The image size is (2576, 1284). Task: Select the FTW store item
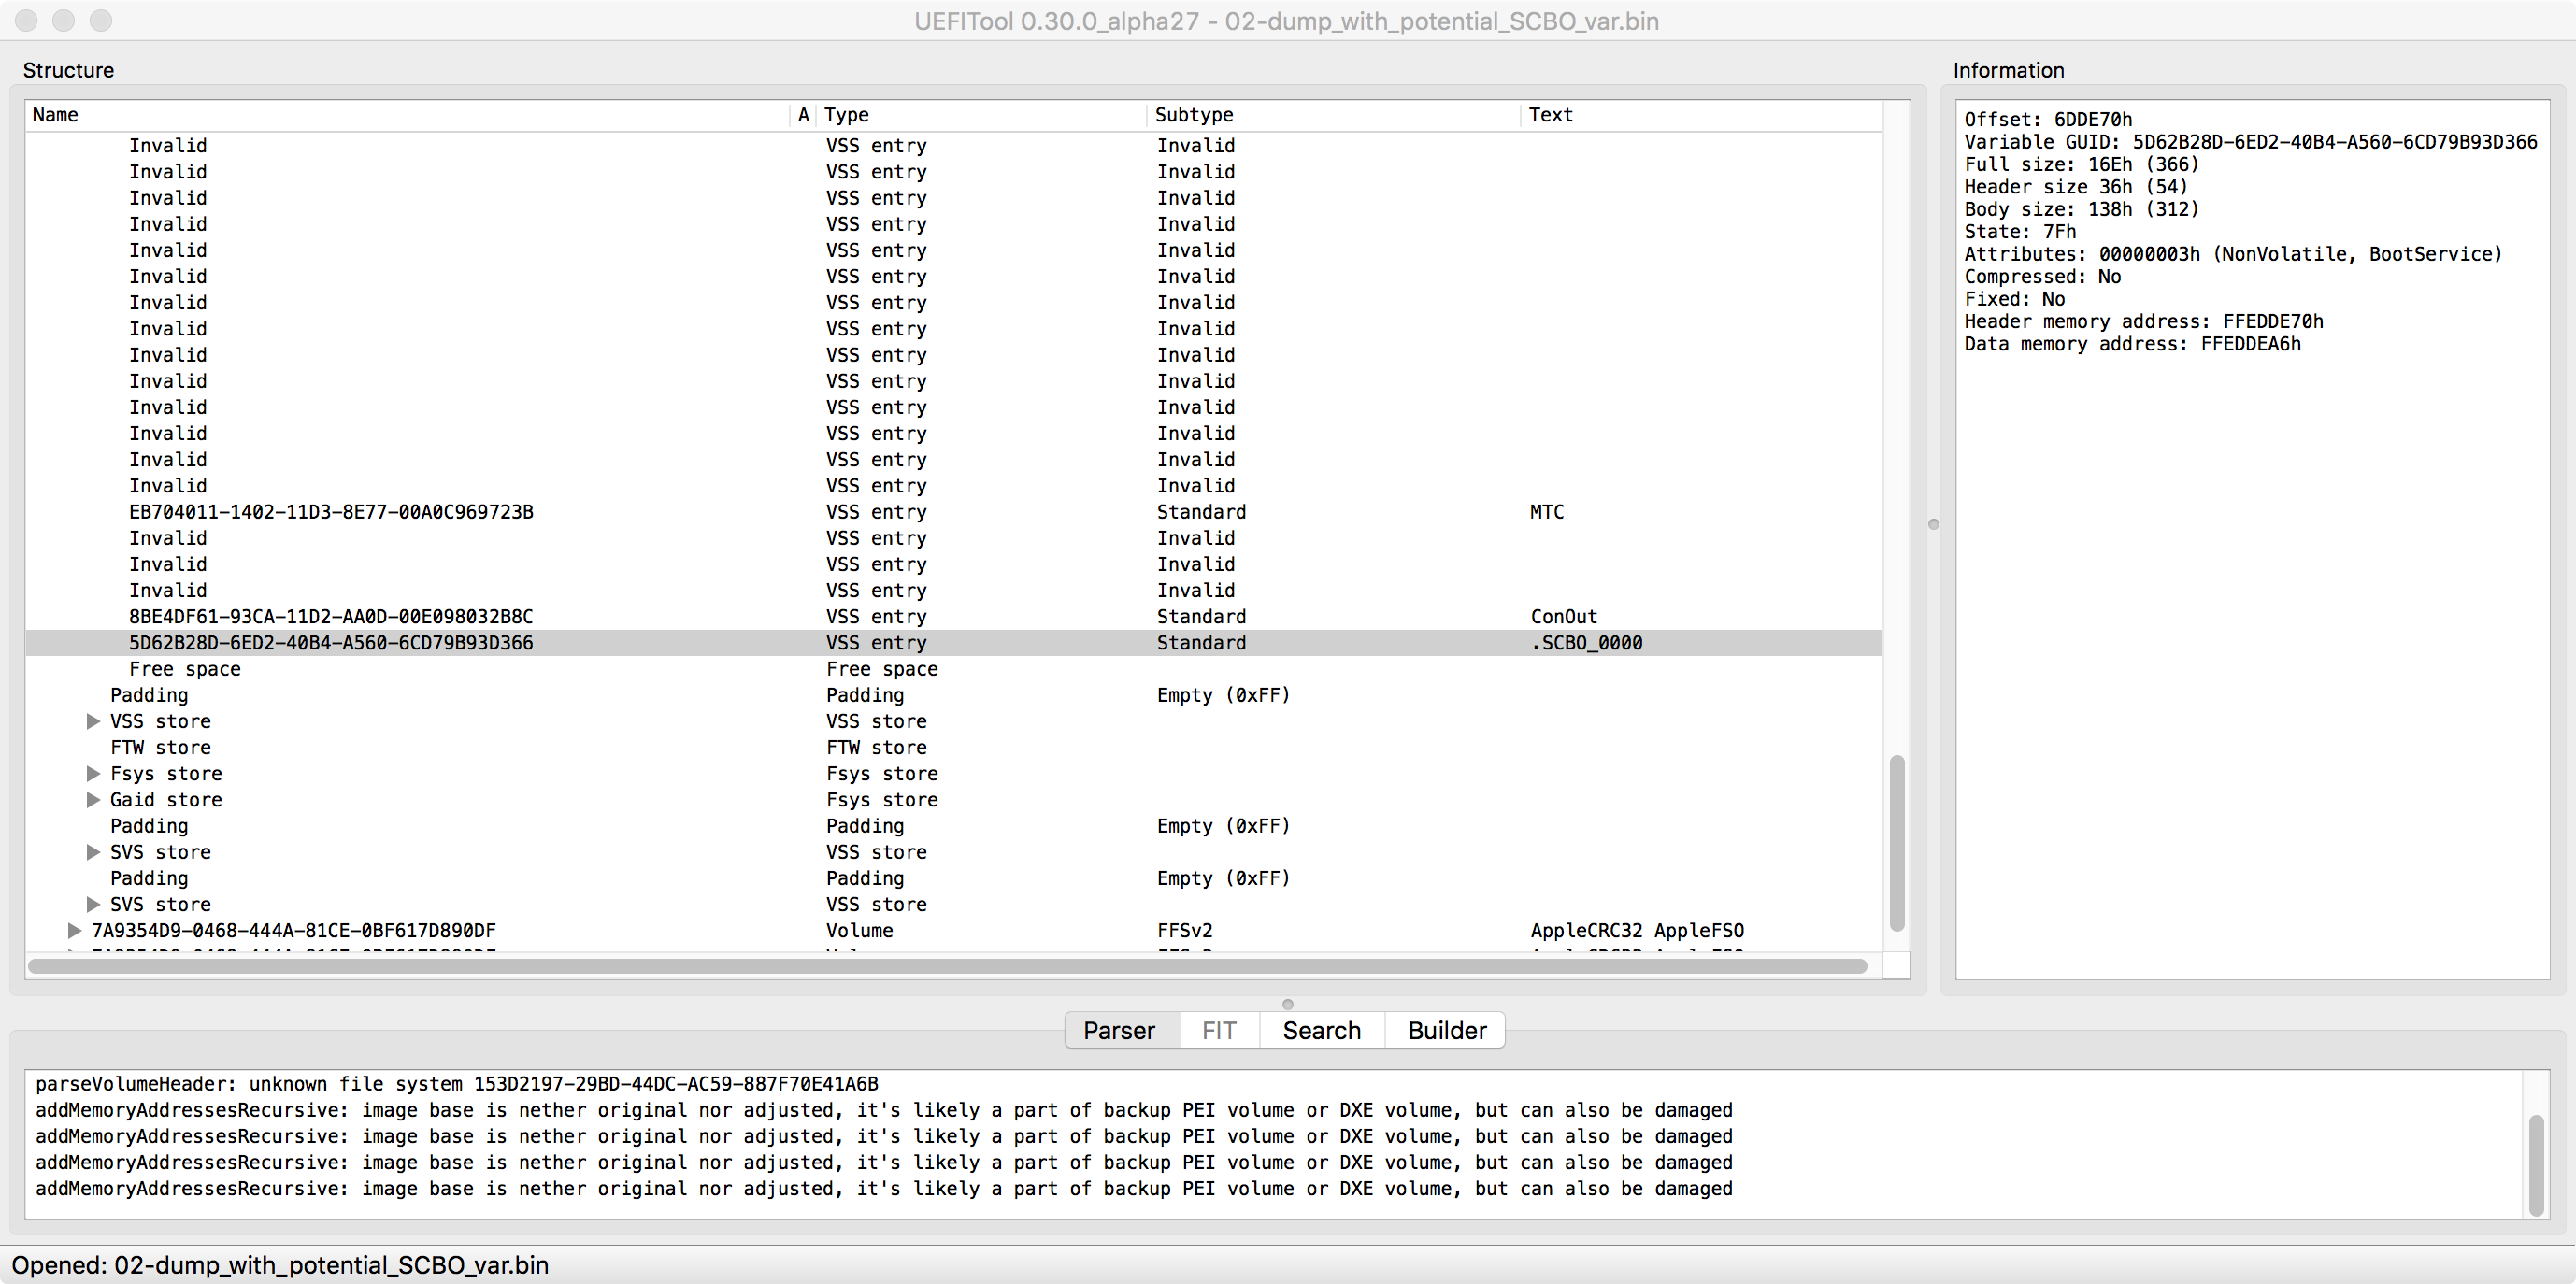click(160, 747)
